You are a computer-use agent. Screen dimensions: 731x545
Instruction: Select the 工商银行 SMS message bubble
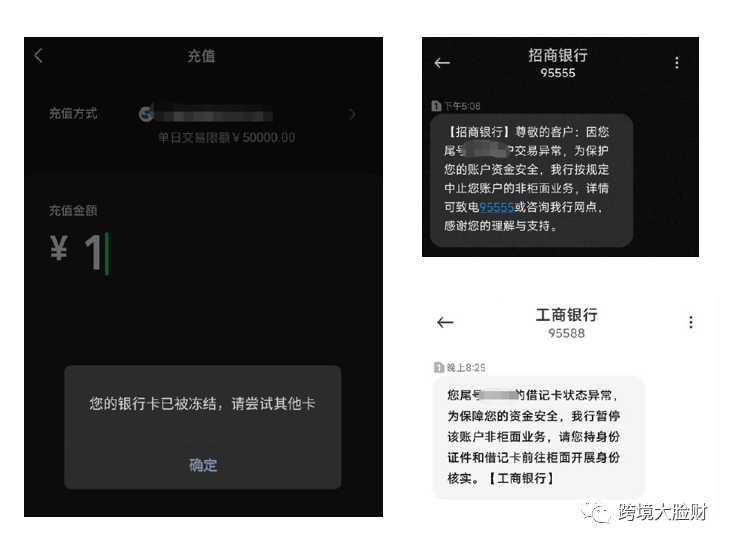tap(538, 437)
